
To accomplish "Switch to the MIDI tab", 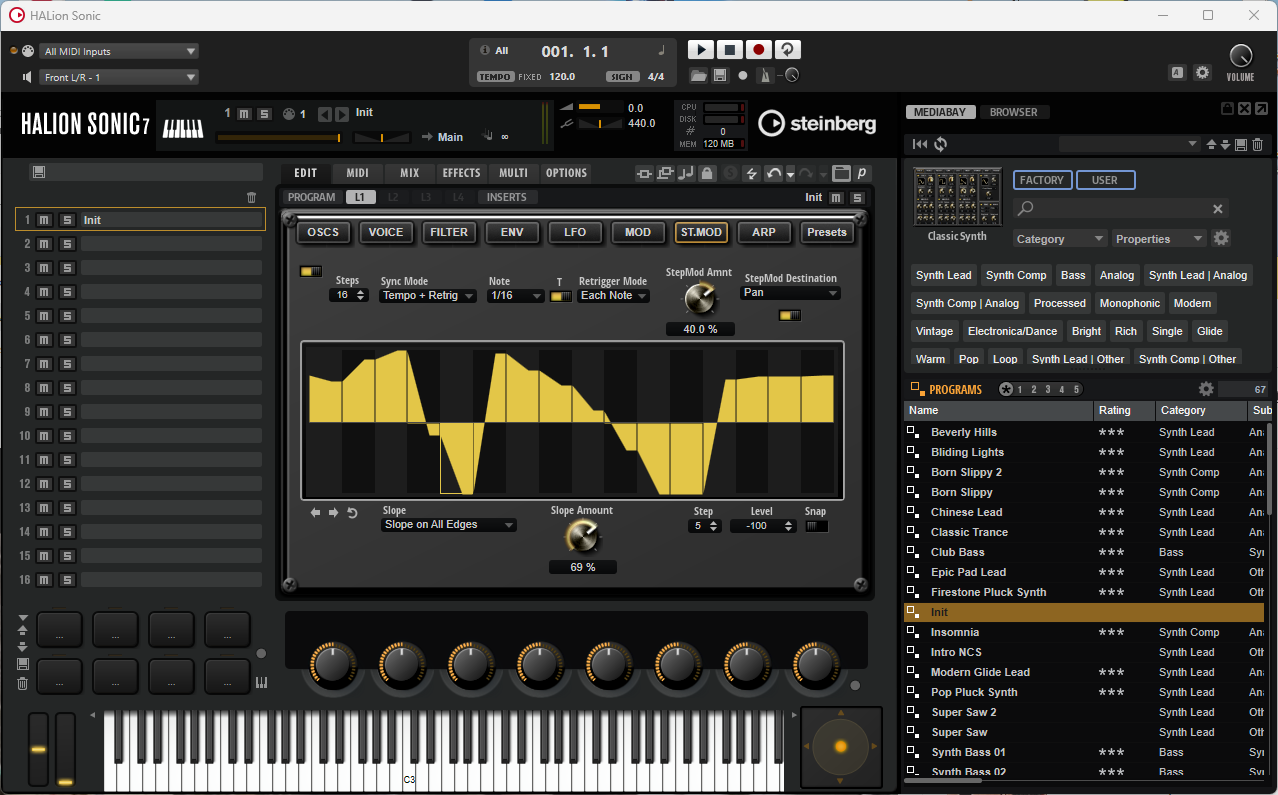I will (x=358, y=173).
